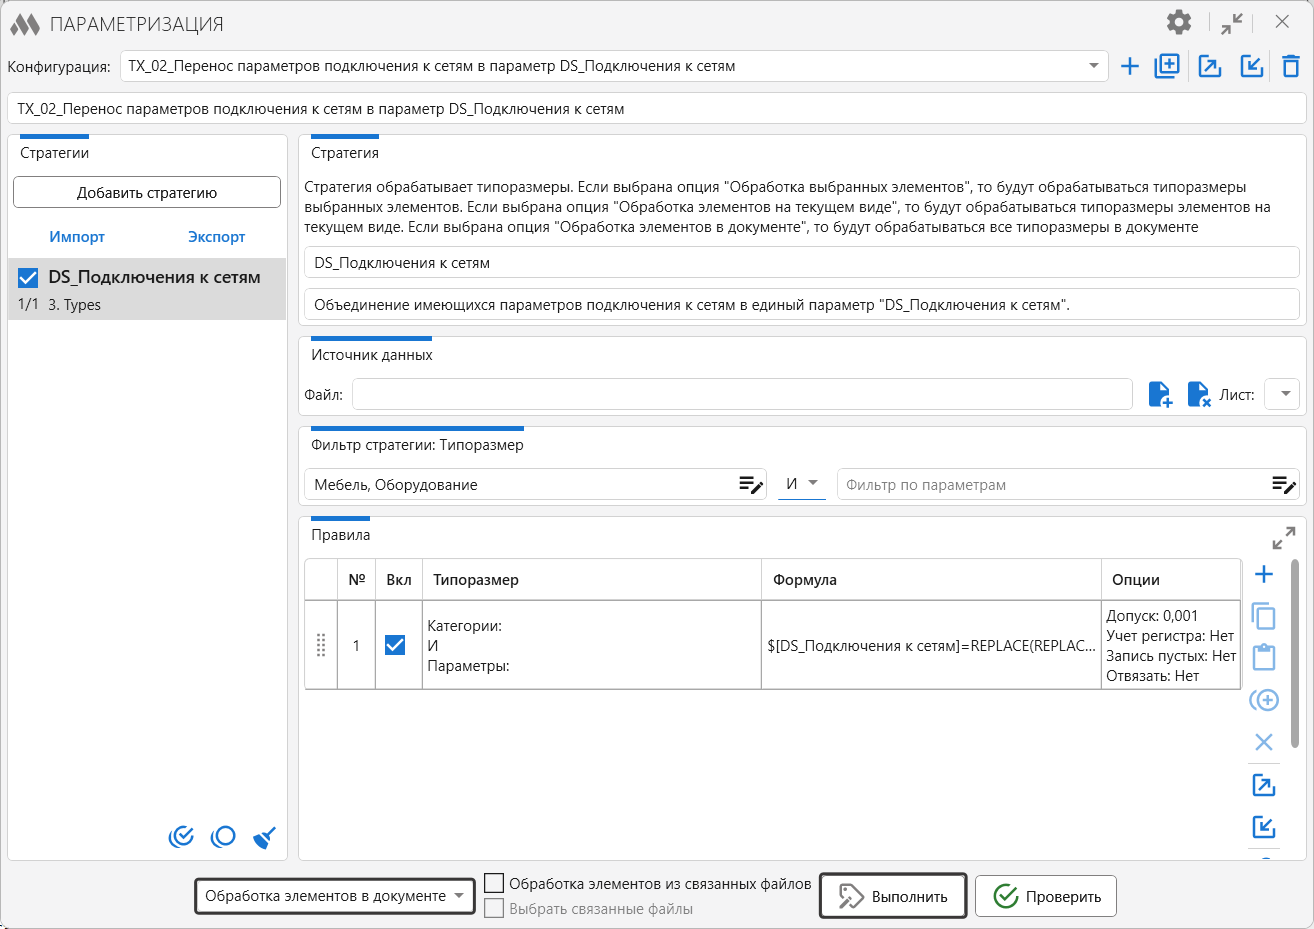This screenshot has width=1314, height=929.
Task: Remove the attached data source file
Action: [1198, 394]
